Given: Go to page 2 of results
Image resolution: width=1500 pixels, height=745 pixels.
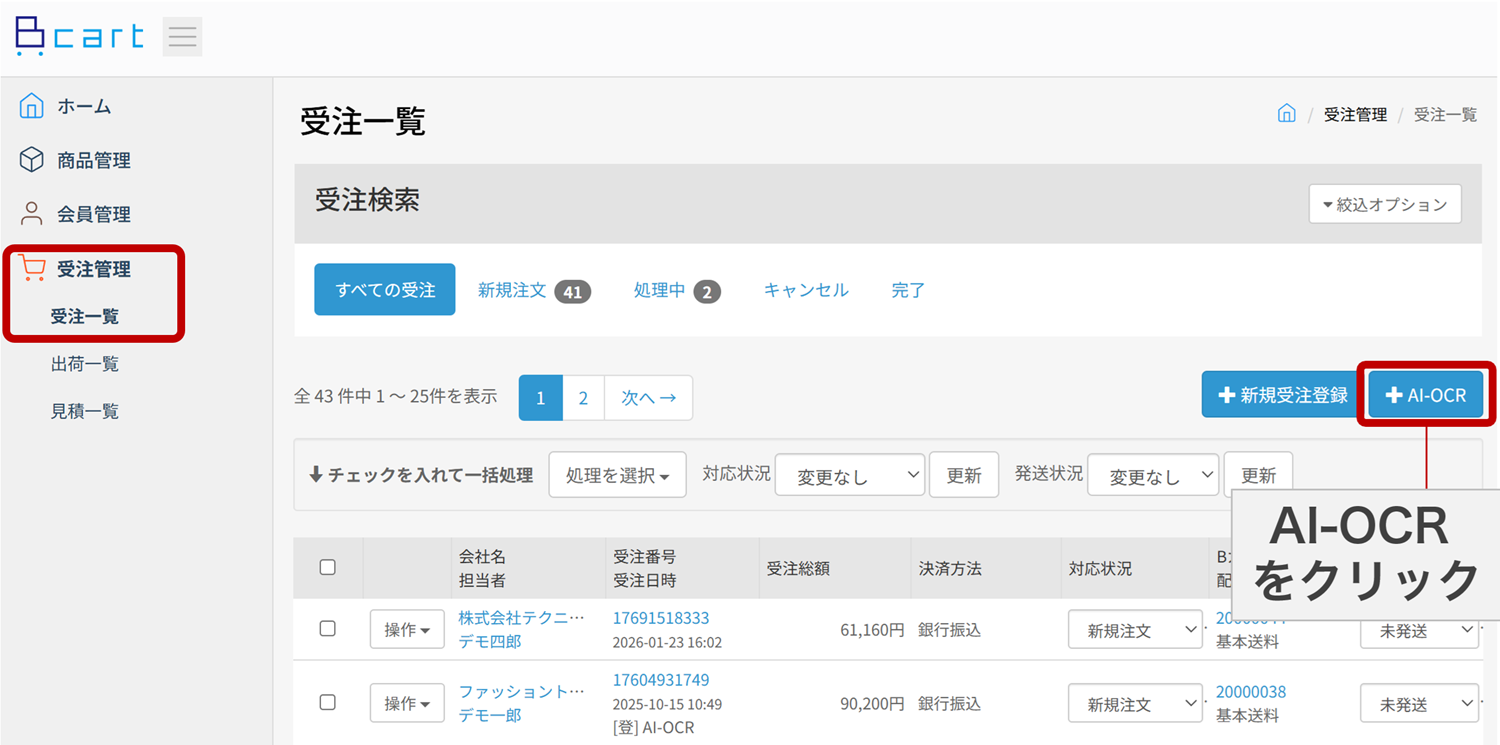Looking at the screenshot, I should click(x=583, y=398).
